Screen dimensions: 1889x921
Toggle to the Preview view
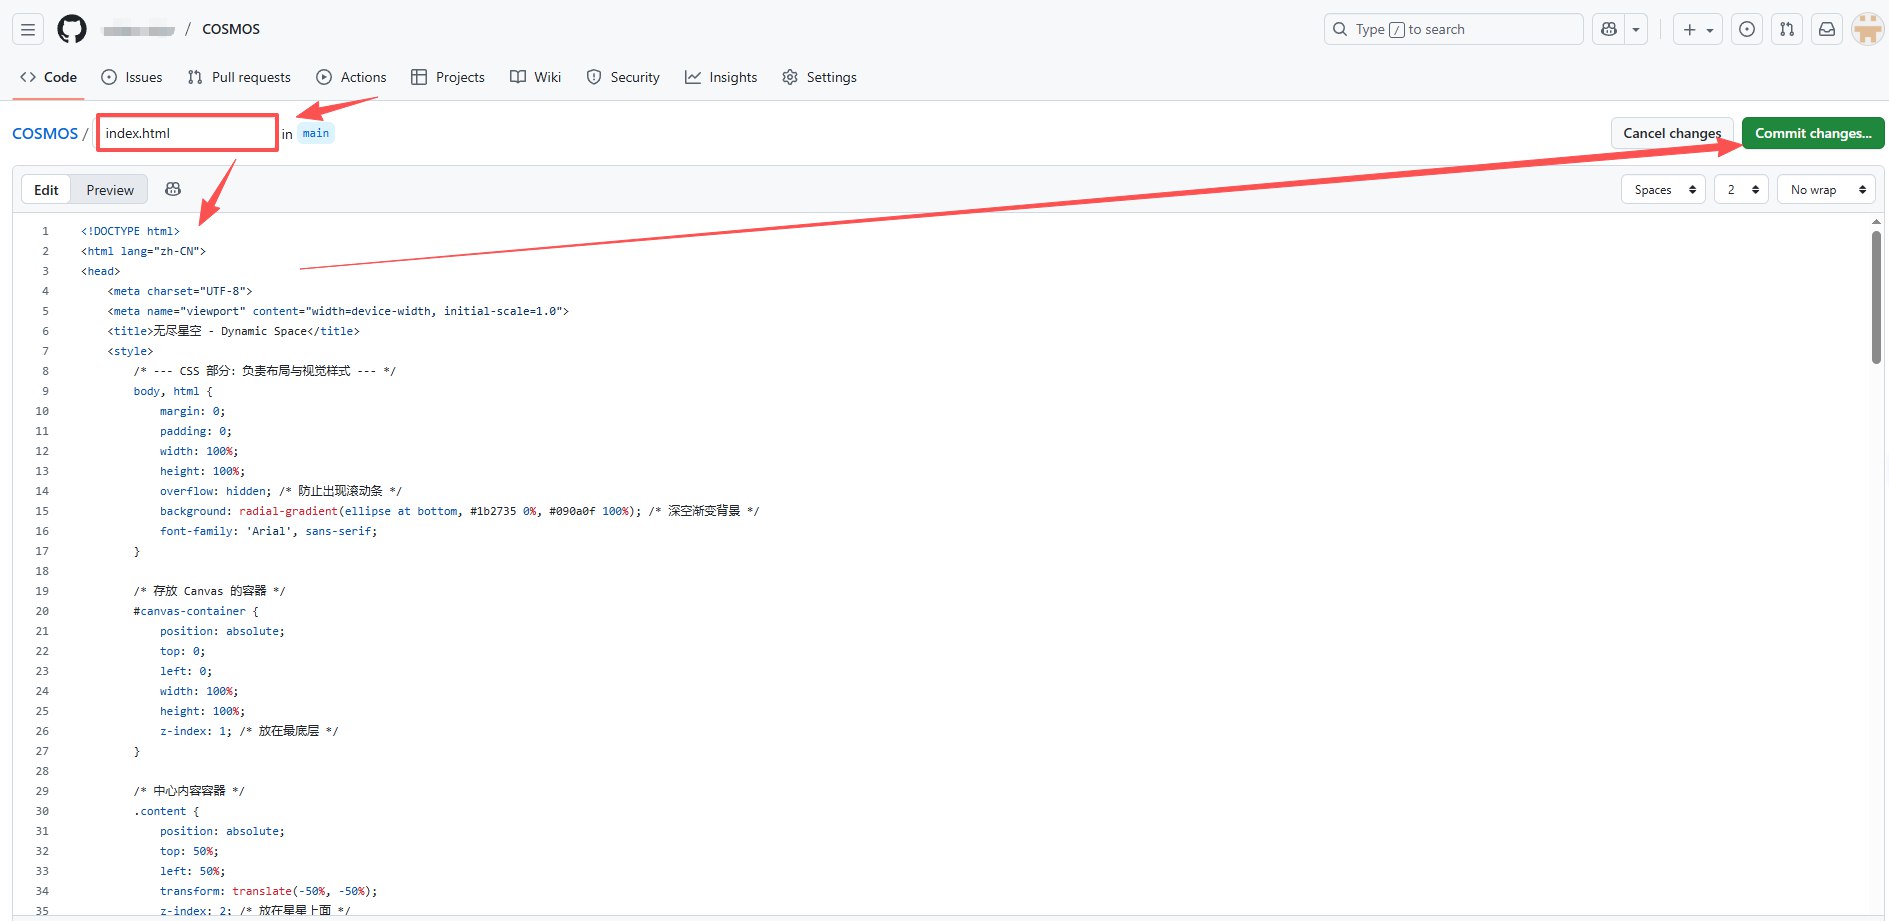coord(110,190)
